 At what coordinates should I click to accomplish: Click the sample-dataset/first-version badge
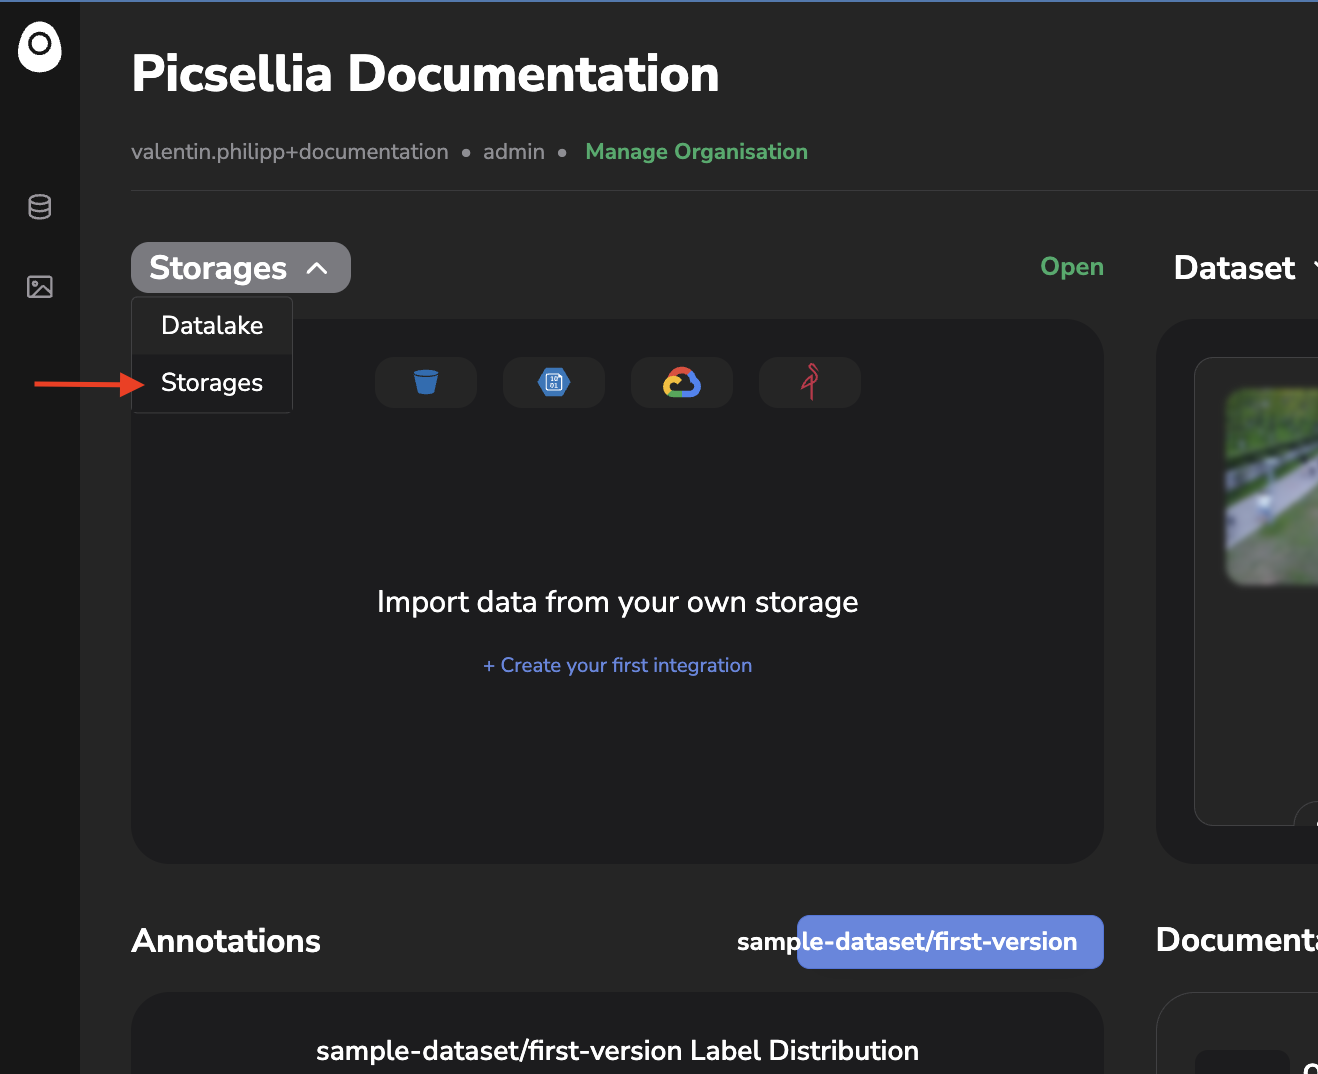click(x=950, y=942)
